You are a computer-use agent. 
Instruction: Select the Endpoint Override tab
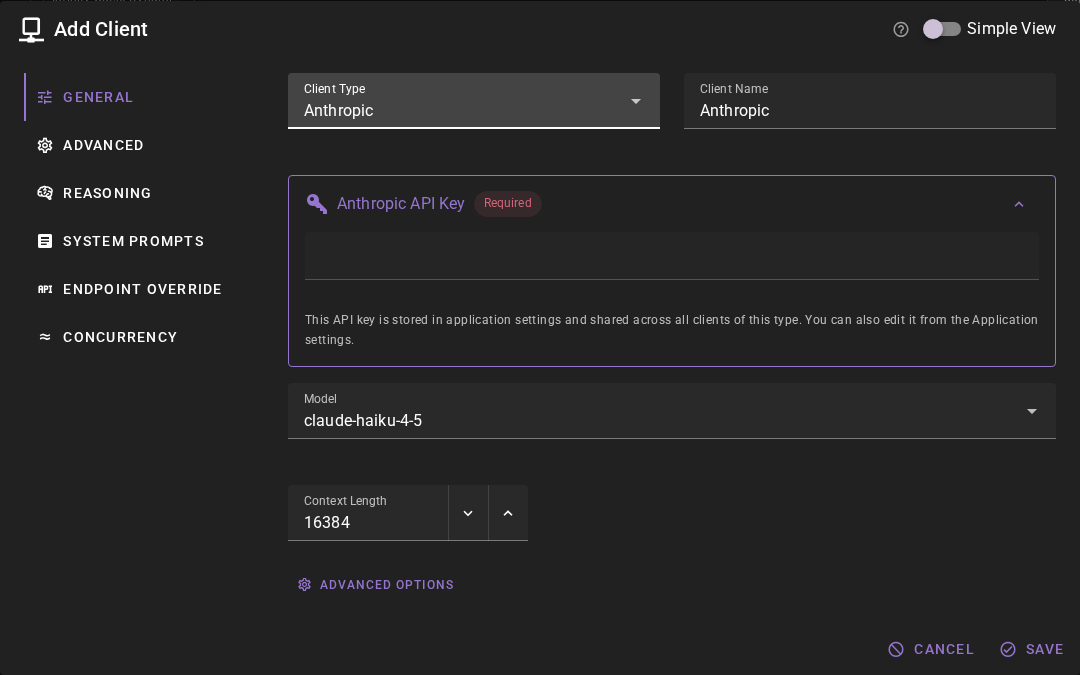(129, 289)
